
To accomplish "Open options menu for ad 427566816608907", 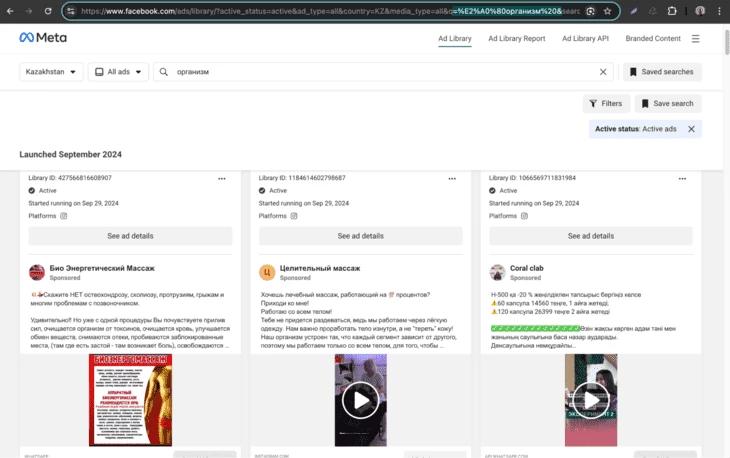I will [222, 179].
